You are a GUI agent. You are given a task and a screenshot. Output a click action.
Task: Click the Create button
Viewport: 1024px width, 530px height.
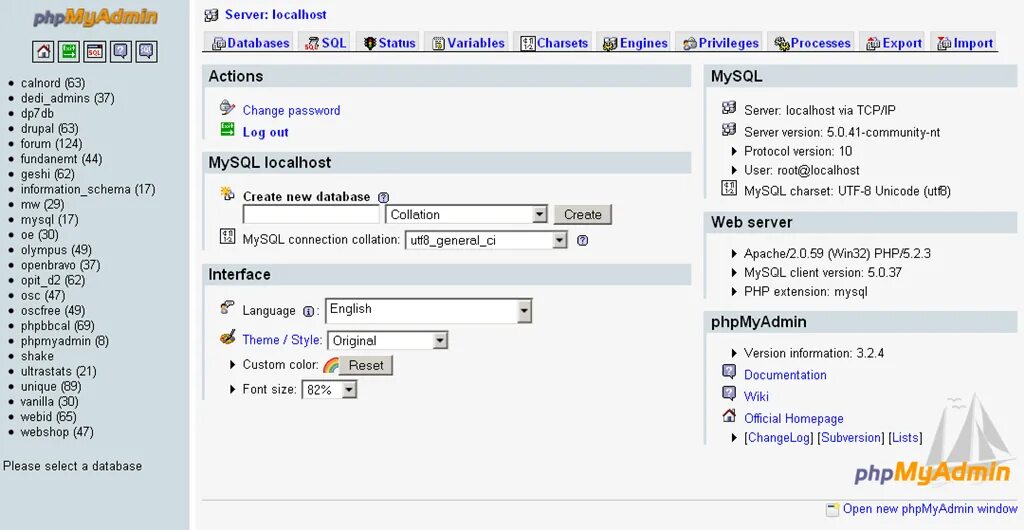[x=583, y=215]
